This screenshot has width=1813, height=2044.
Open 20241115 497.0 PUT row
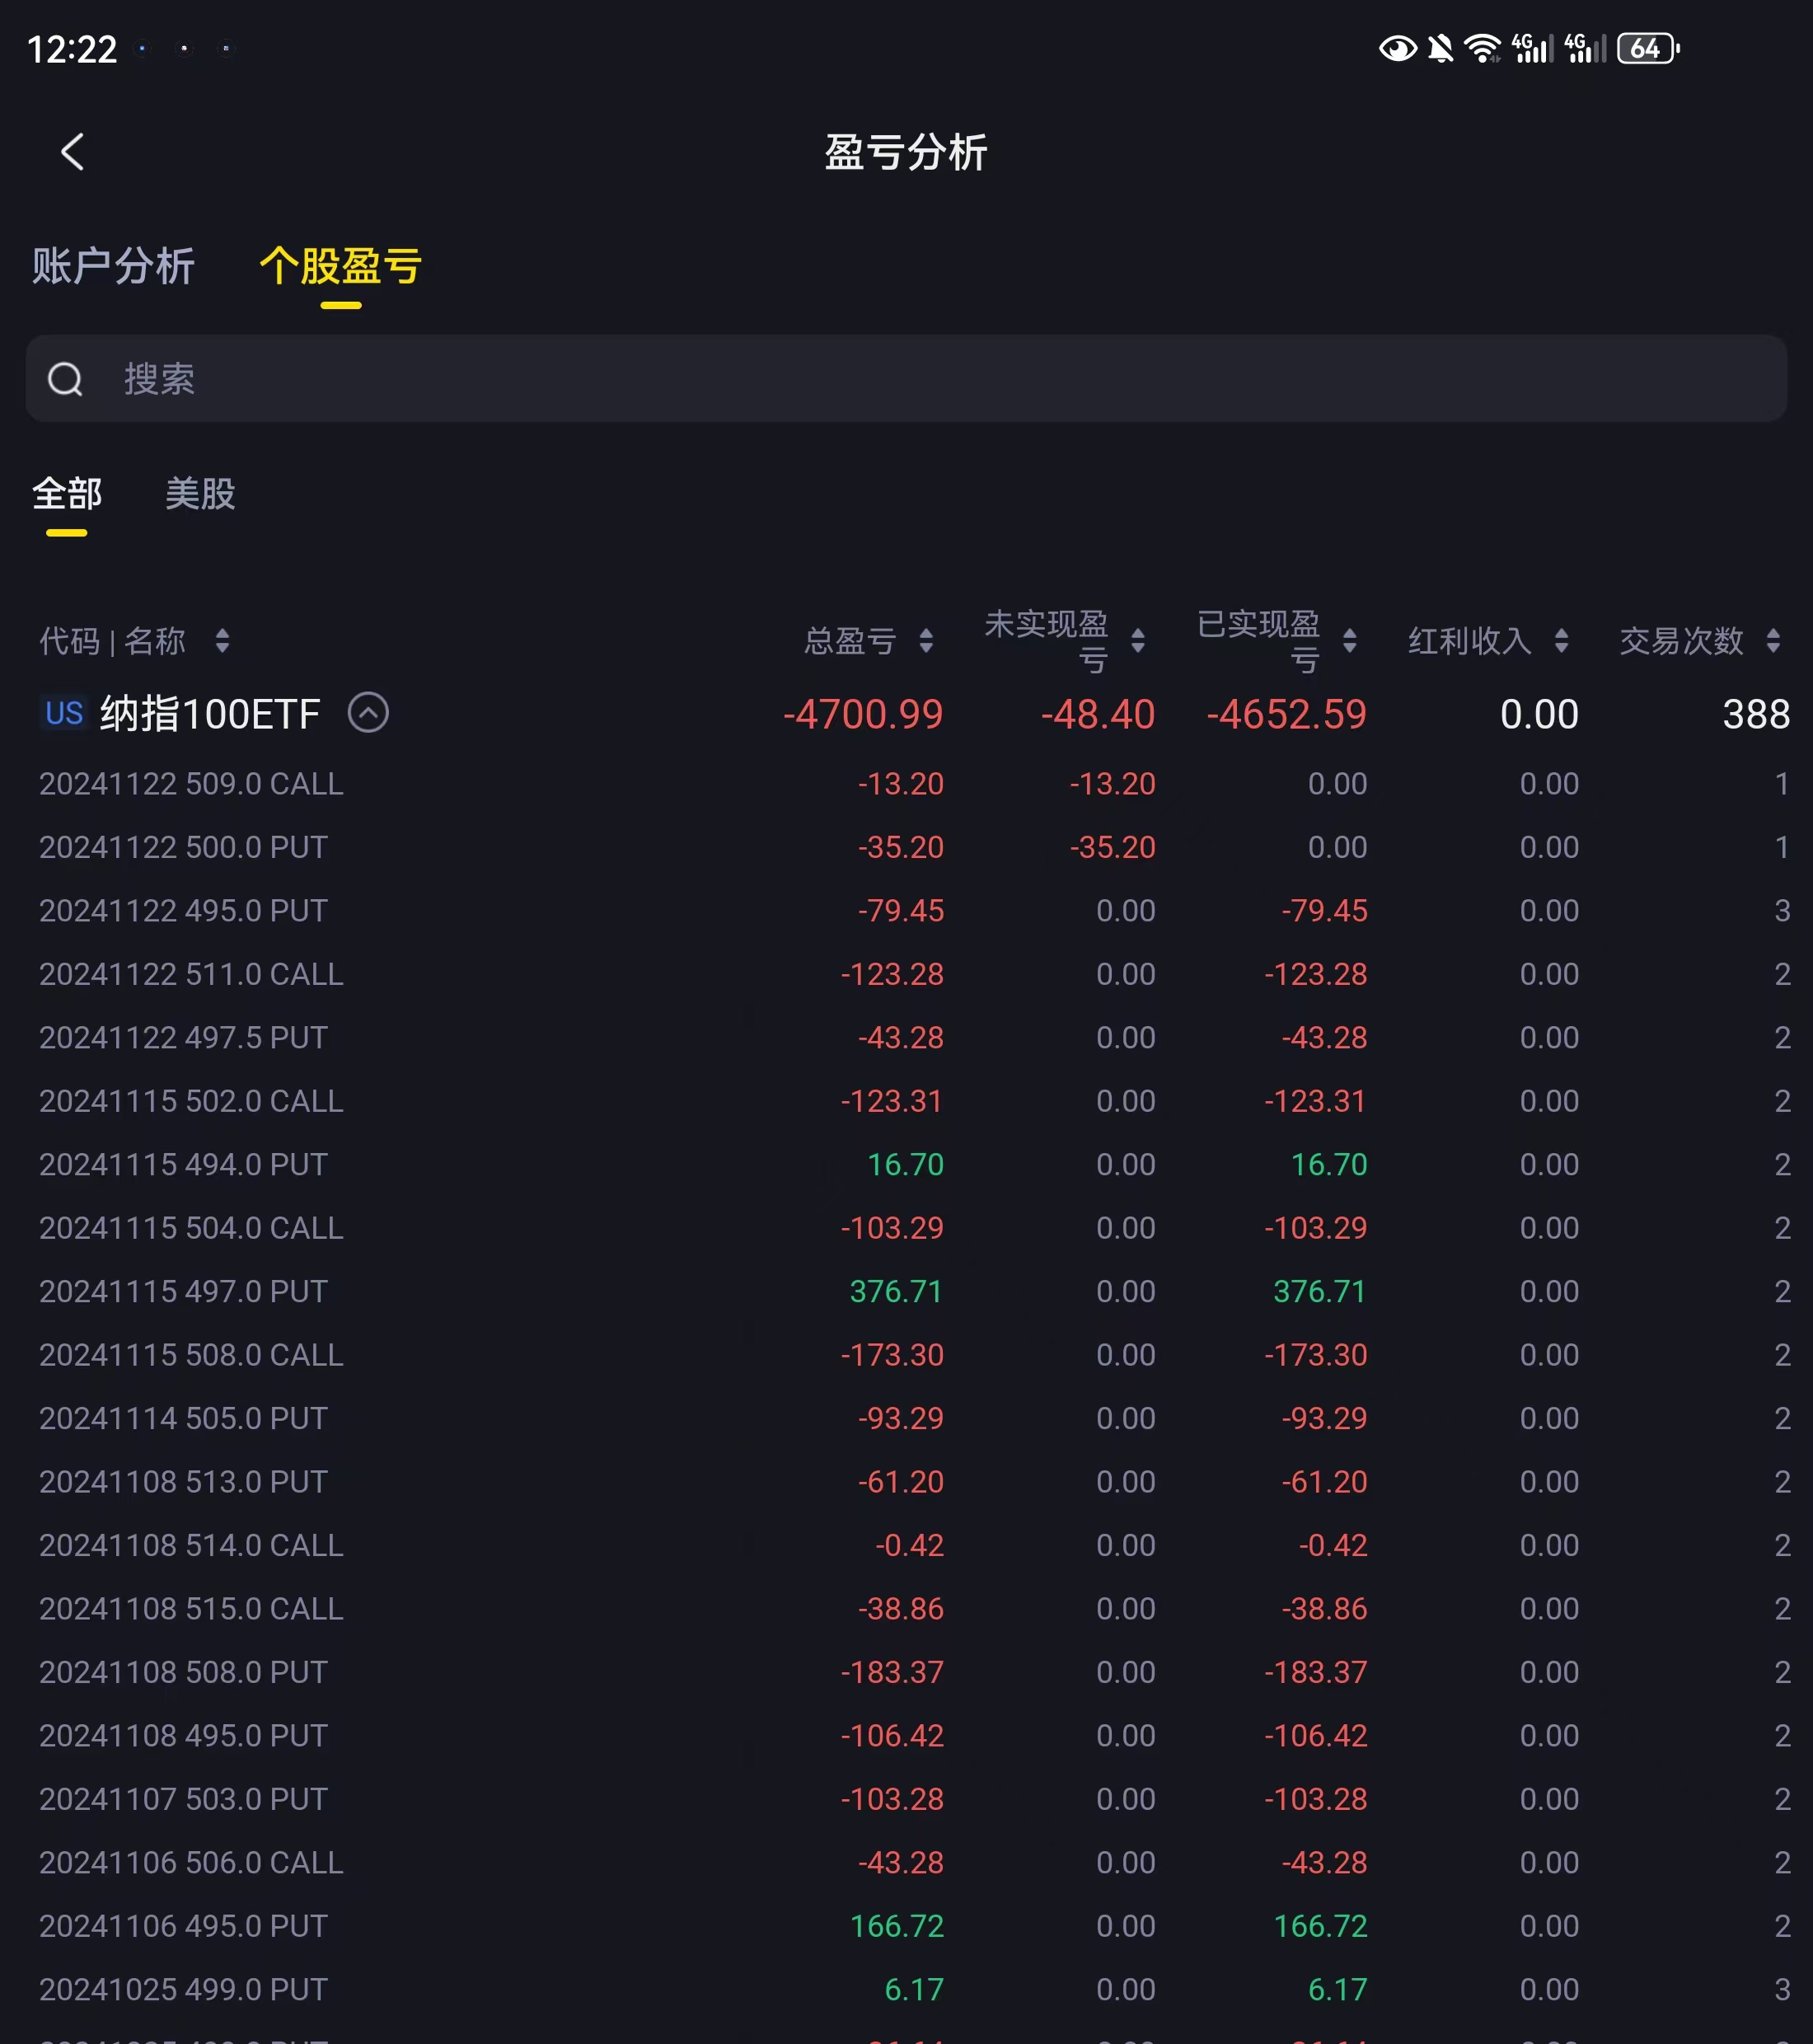point(183,1292)
